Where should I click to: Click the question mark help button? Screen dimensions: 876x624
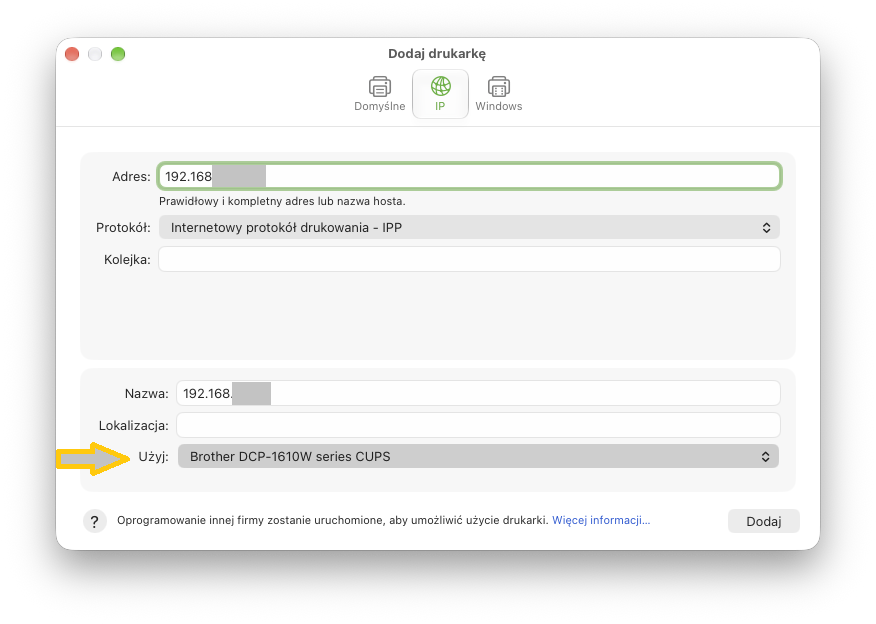(94, 521)
